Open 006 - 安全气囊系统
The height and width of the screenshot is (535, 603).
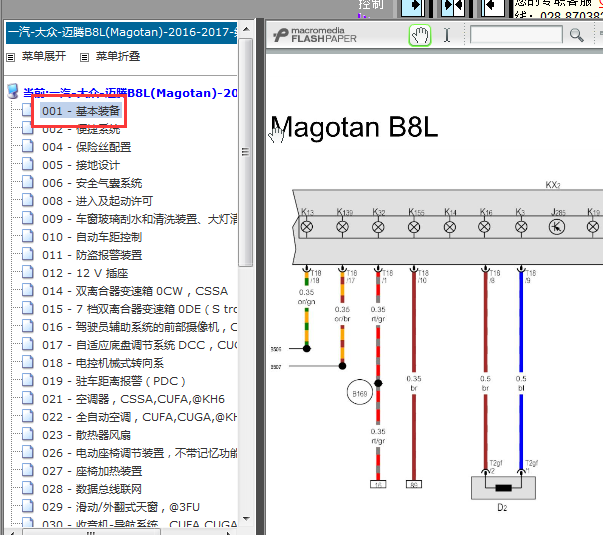click(92, 183)
